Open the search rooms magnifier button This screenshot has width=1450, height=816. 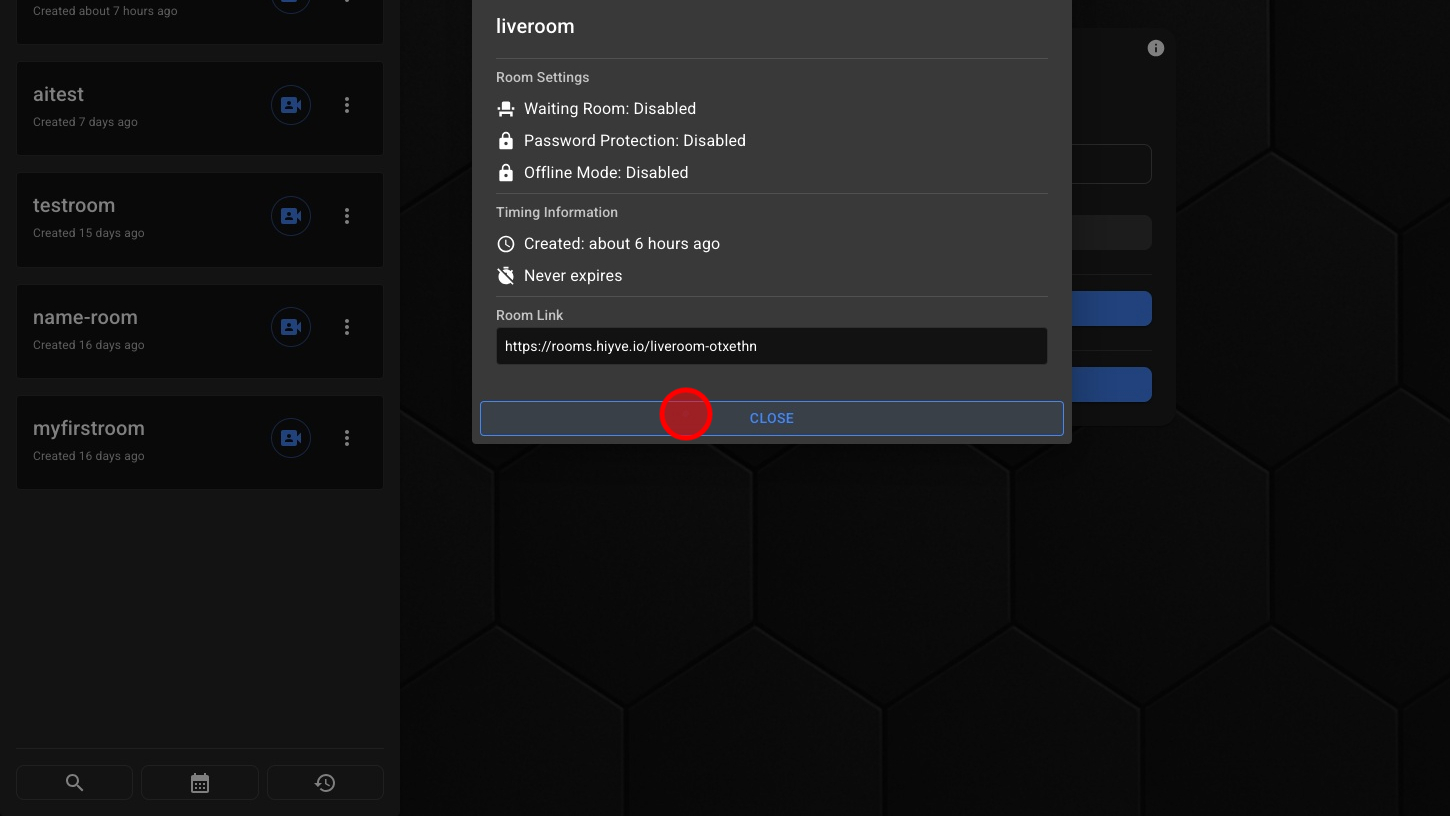click(x=74, y=783)
